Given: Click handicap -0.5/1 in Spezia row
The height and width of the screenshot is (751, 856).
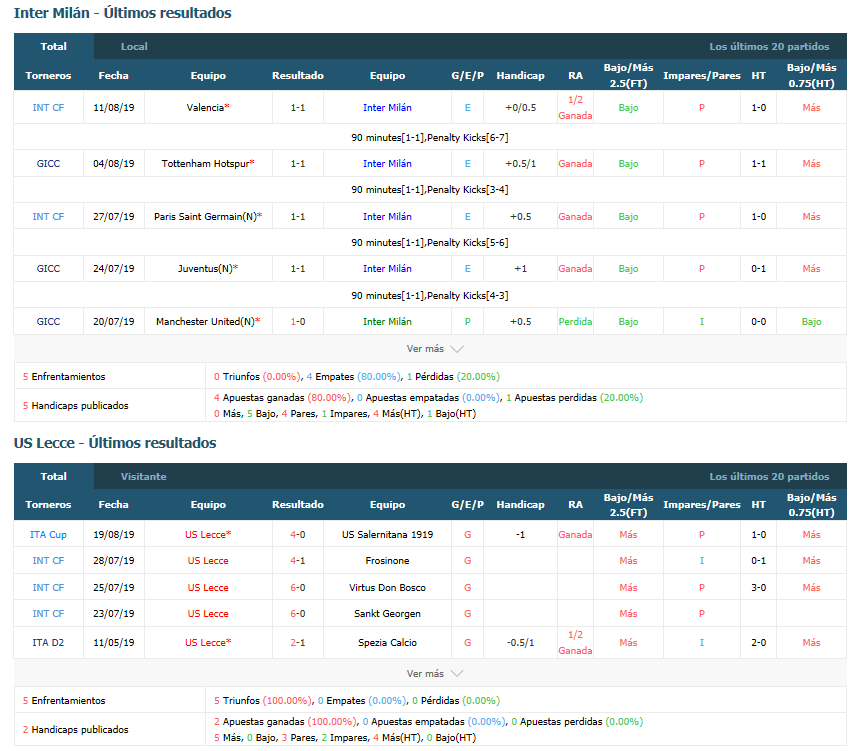Looking at the screenshot, I should click(x=520, y=642).
